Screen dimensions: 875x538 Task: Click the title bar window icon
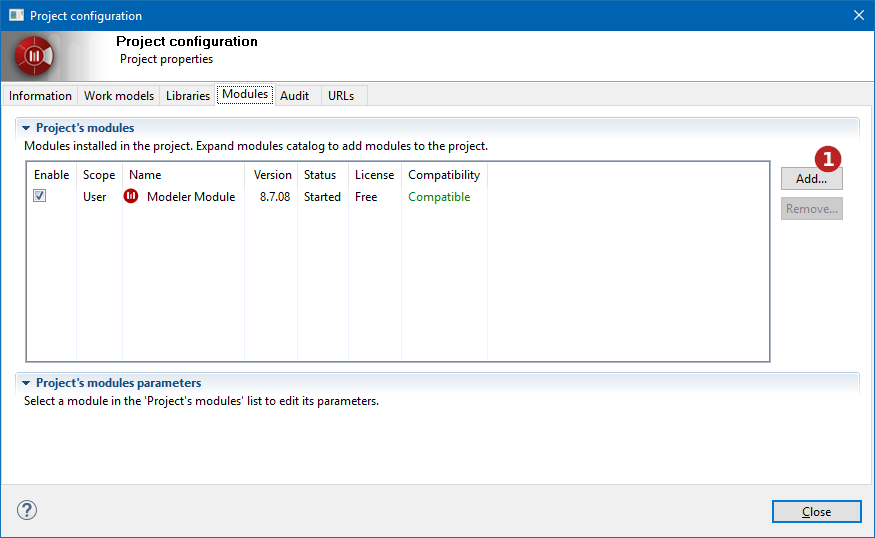click(17, 15)
